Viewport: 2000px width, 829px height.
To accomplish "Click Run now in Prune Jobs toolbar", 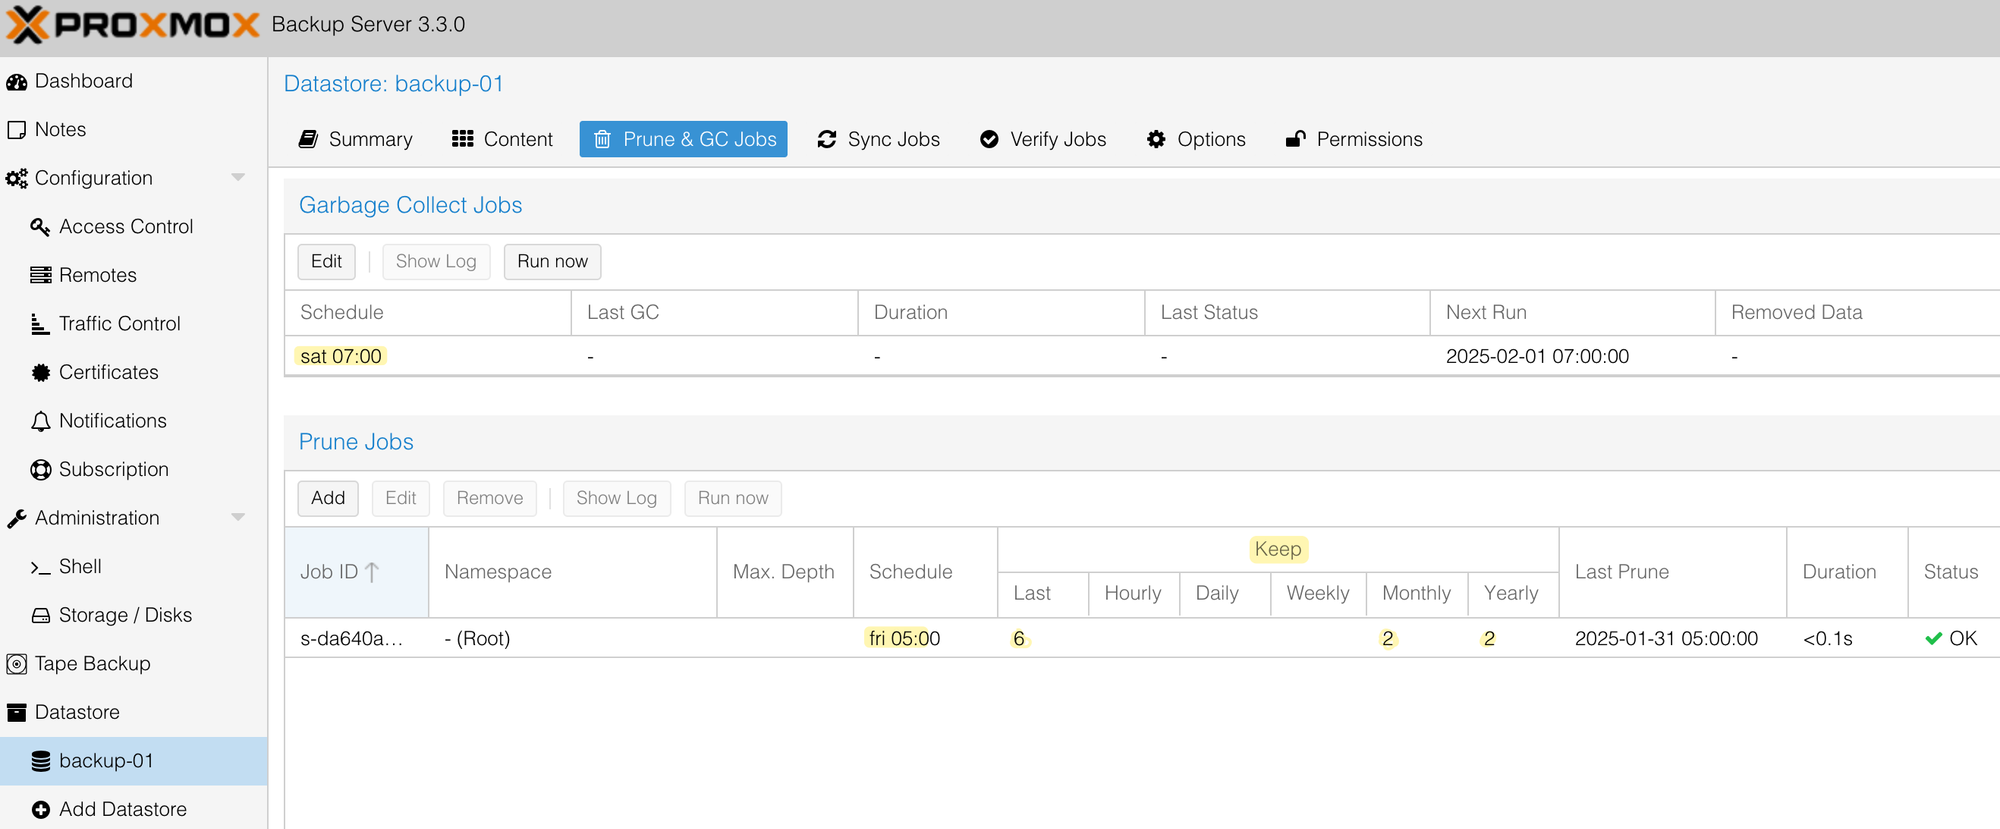I will [x=733, y=498].
